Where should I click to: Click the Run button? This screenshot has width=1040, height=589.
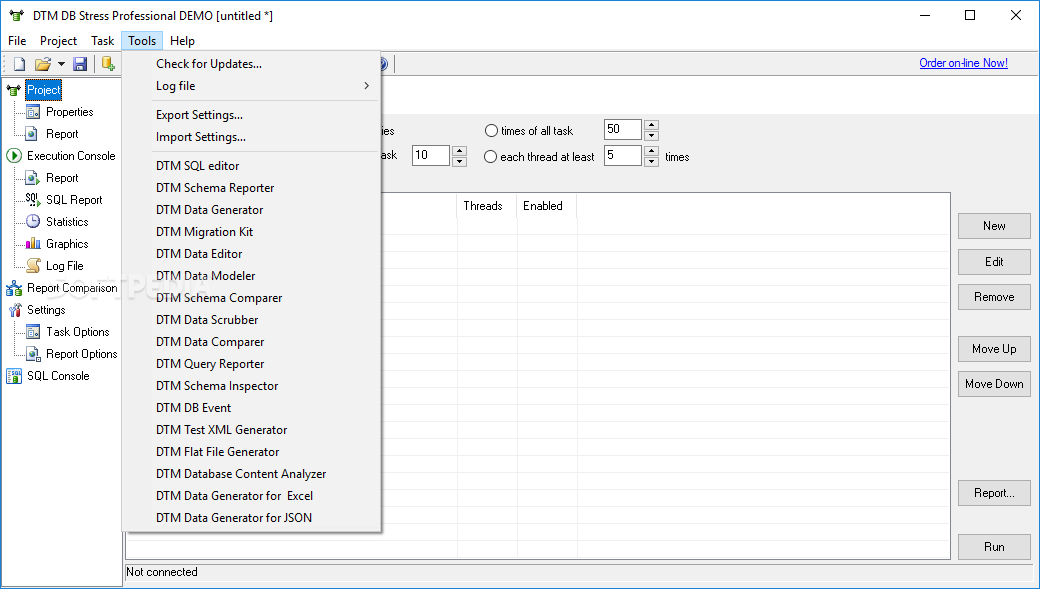tap(994, 547)
